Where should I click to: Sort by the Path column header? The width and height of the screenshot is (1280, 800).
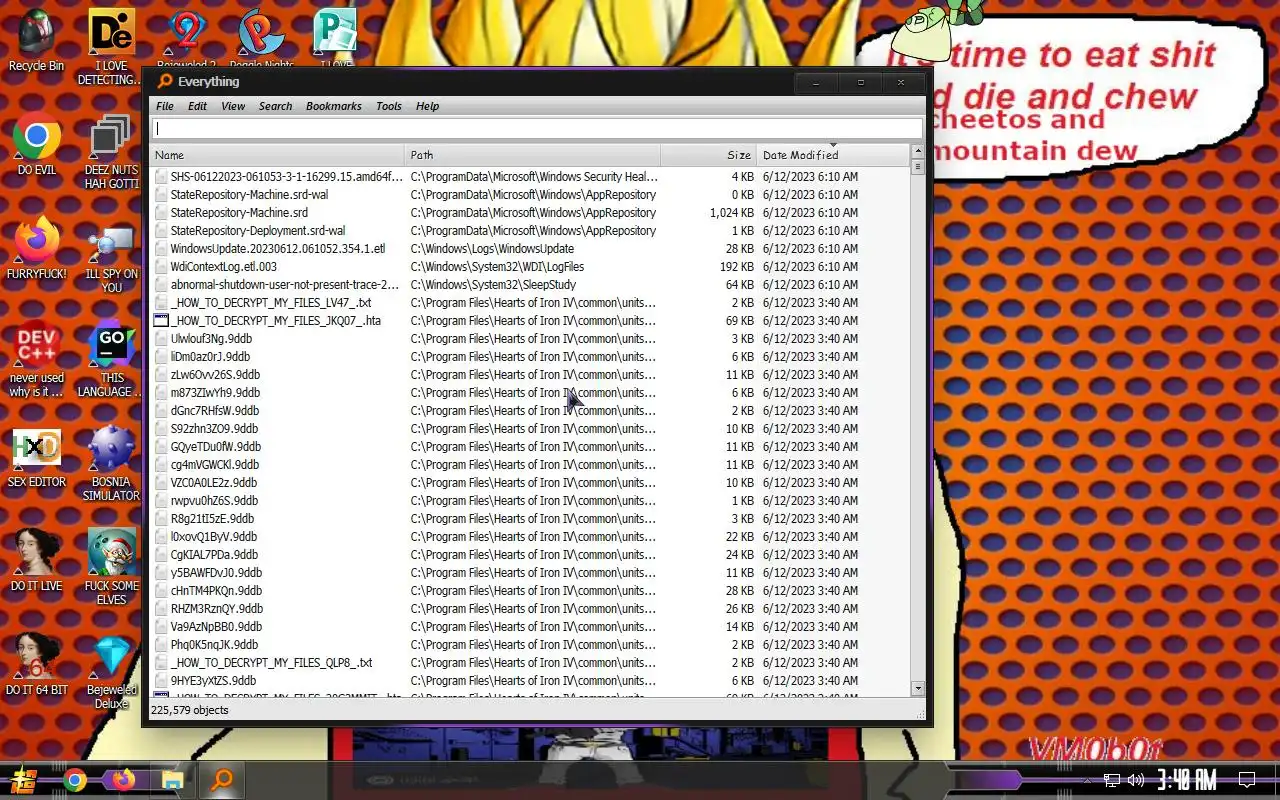[532, 155]
